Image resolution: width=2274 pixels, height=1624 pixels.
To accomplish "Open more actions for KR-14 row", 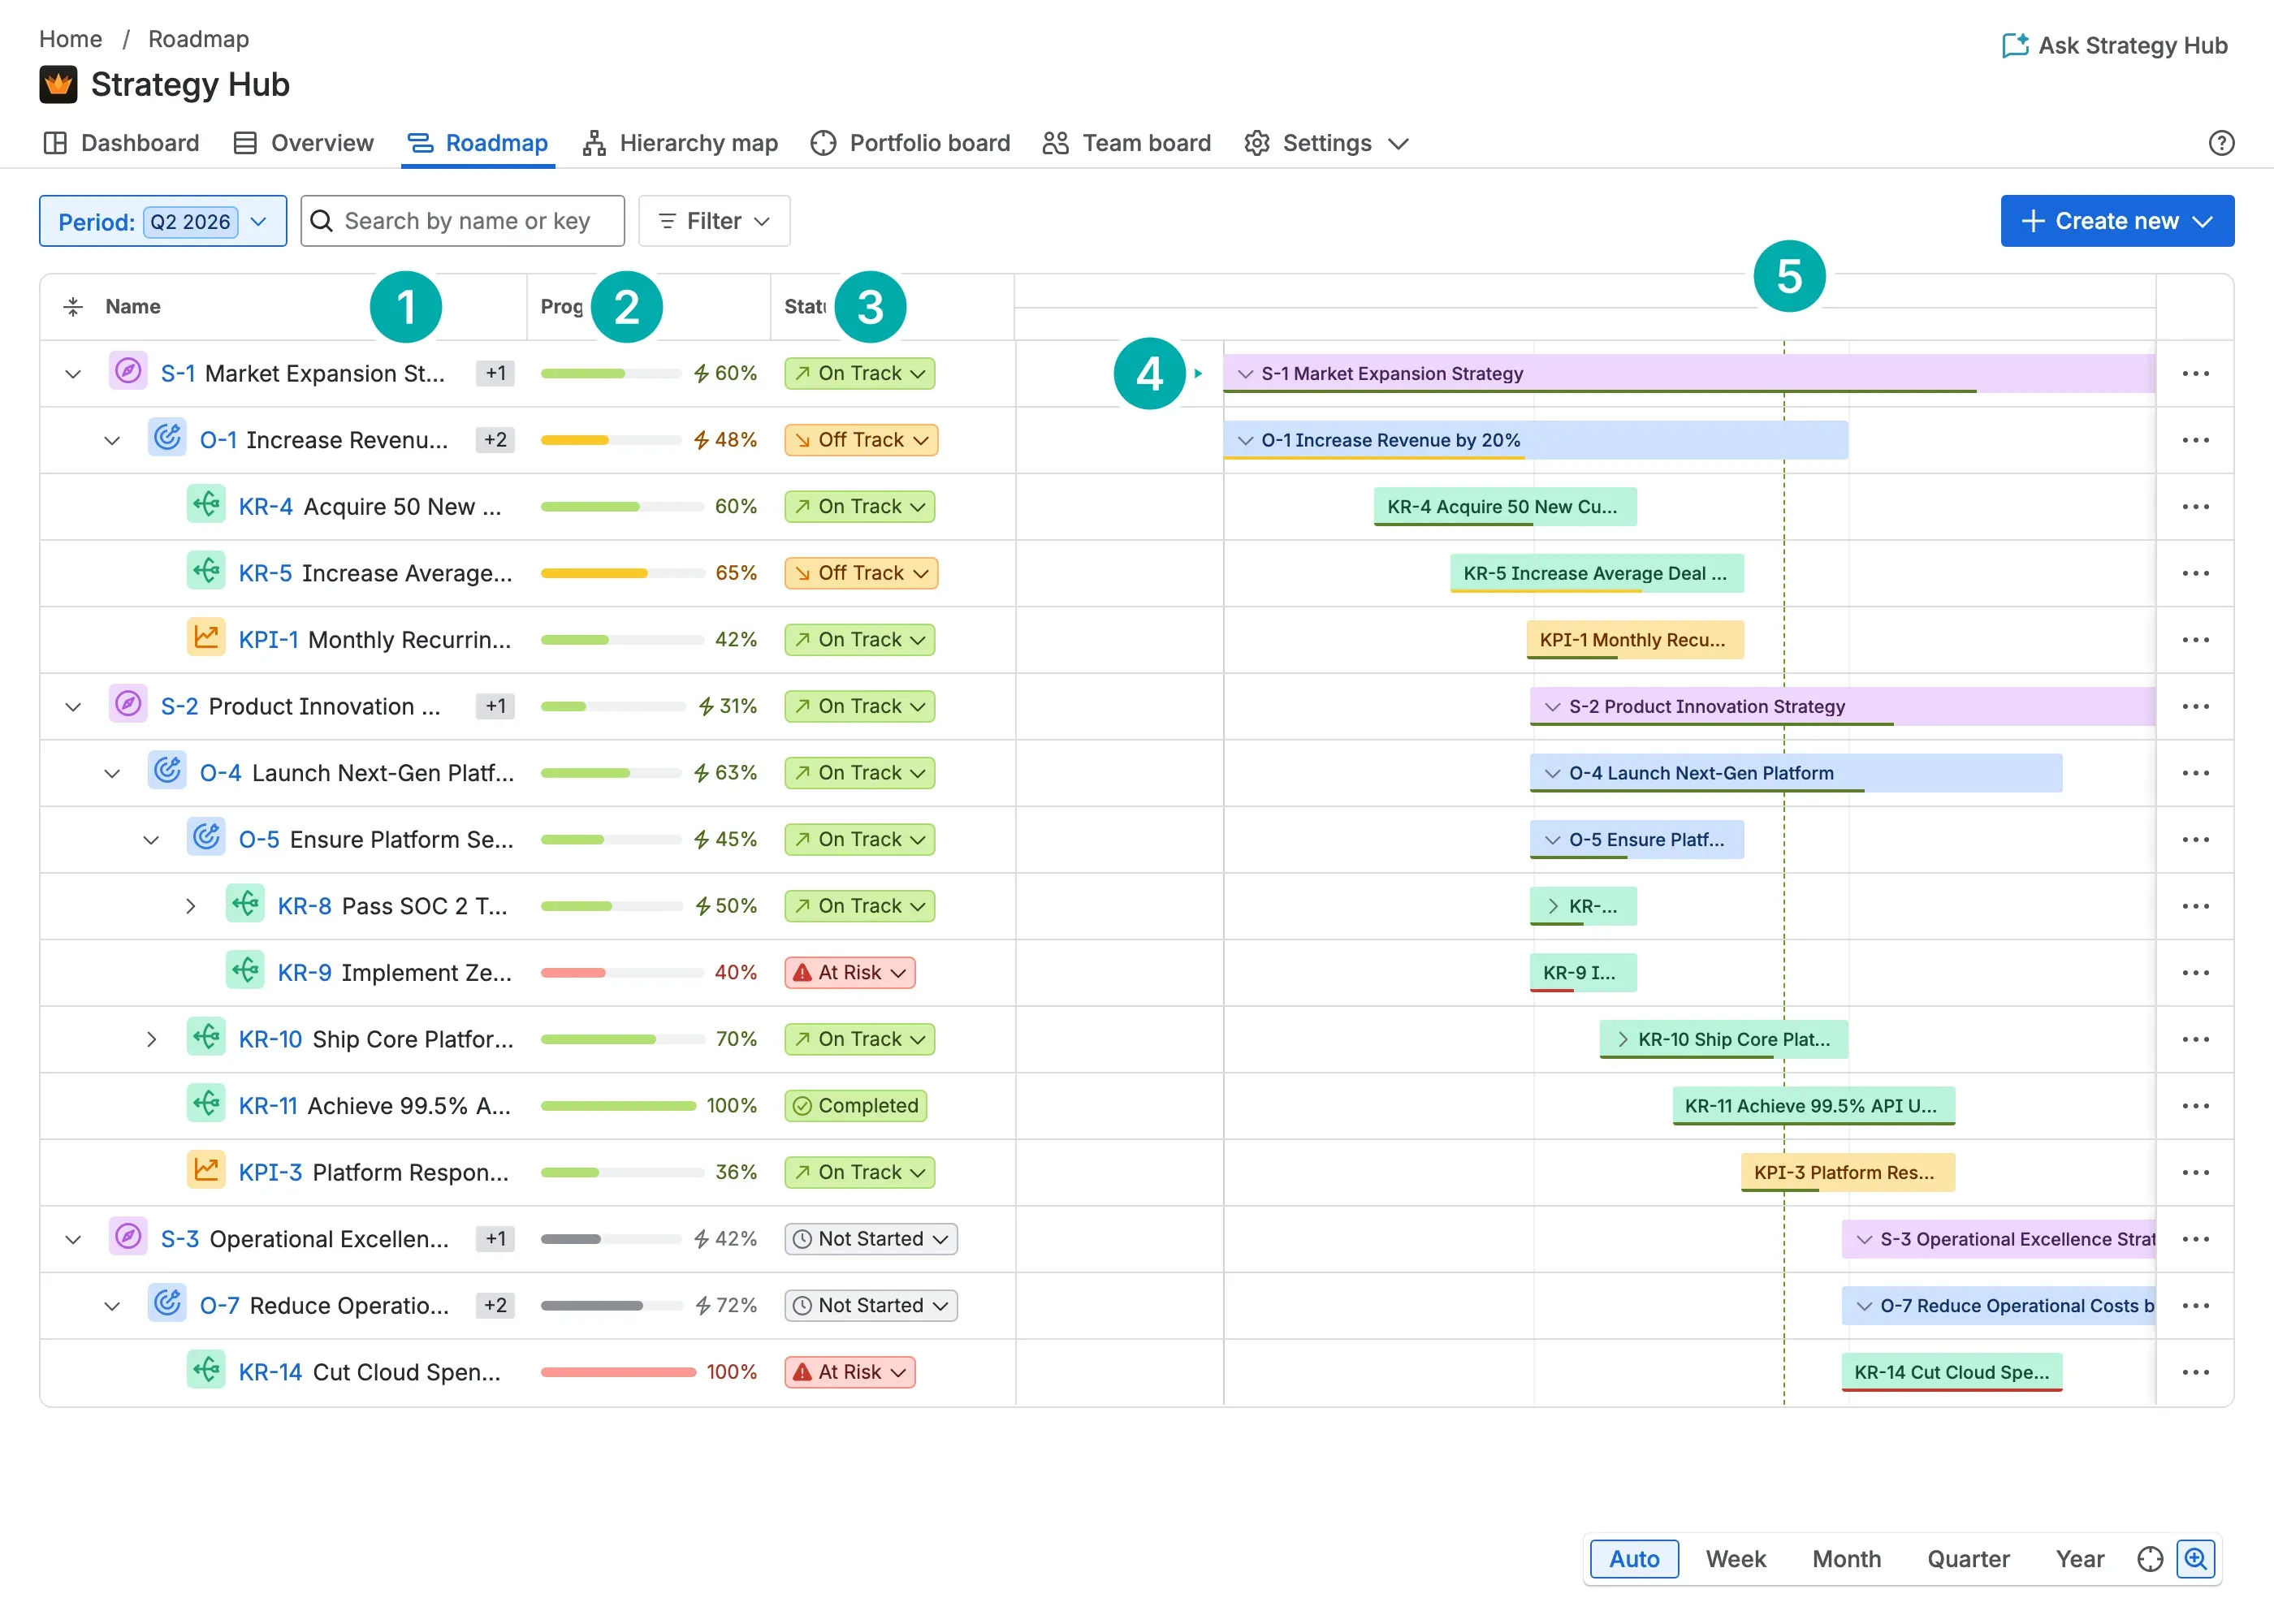I will point(2195,1372).
